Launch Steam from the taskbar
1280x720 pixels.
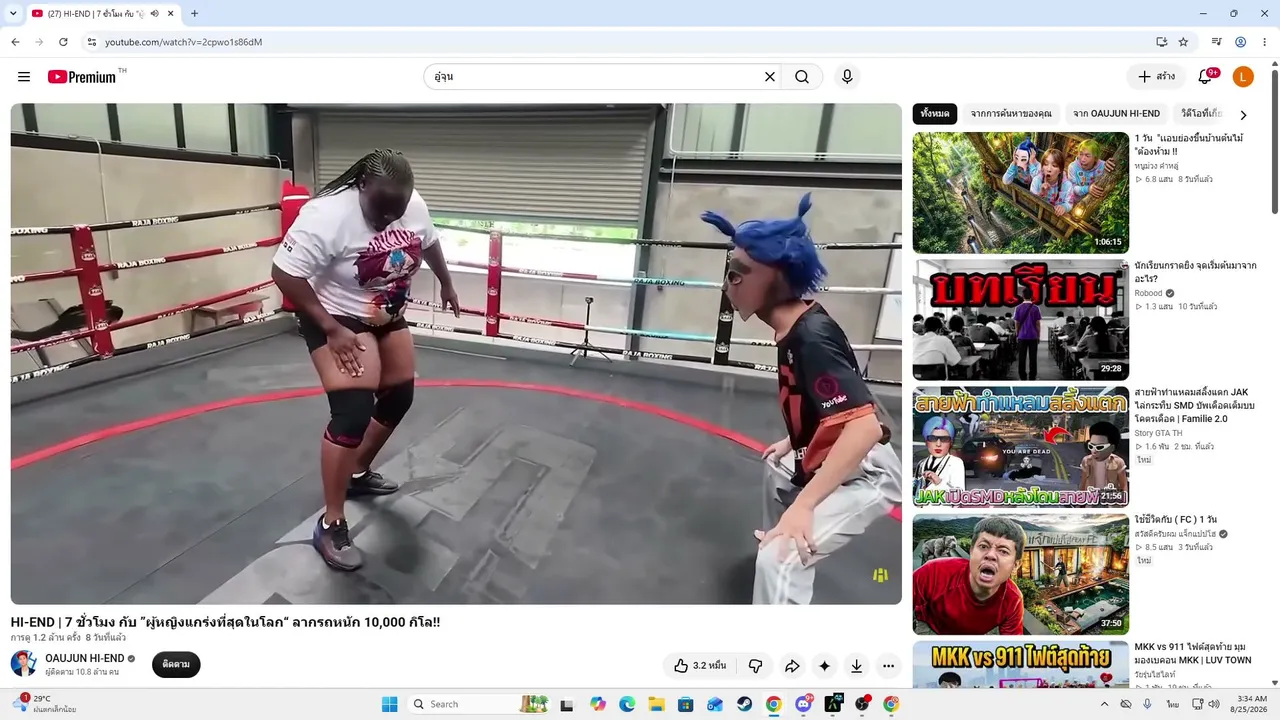pyautogui.click(x=744, y=704)
